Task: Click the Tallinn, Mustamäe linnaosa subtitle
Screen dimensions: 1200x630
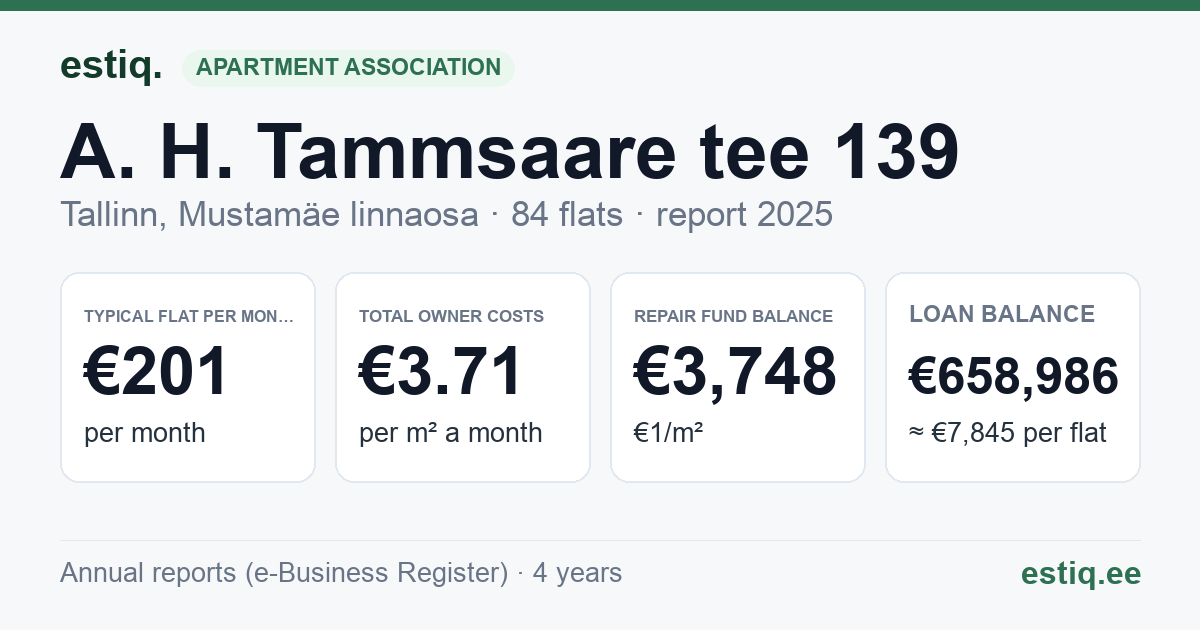Action: click(269, 214)
